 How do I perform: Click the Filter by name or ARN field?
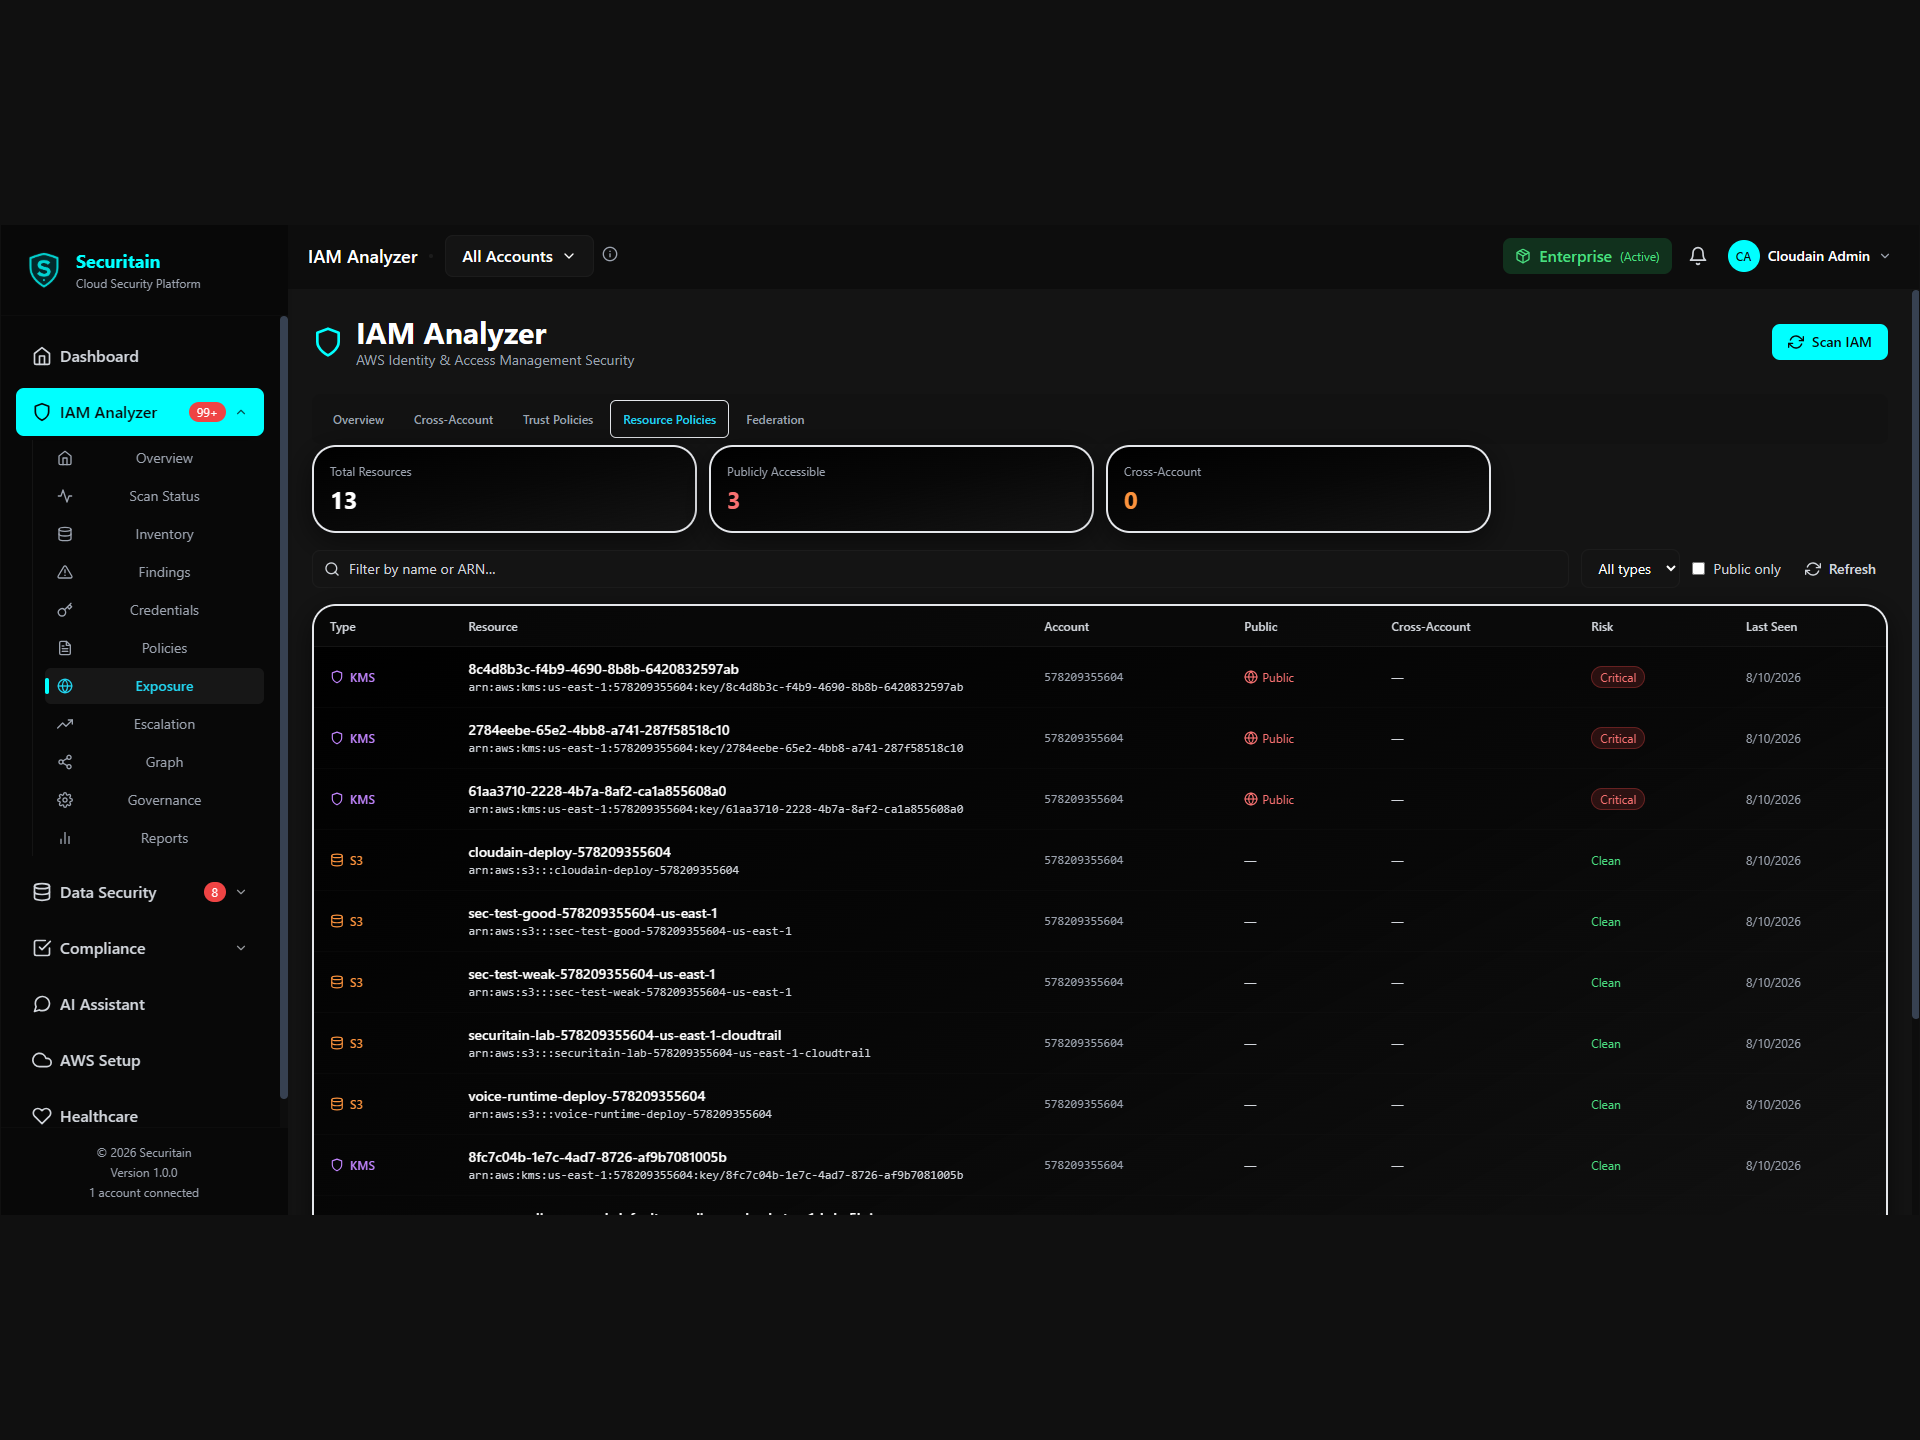click(940, 569)
